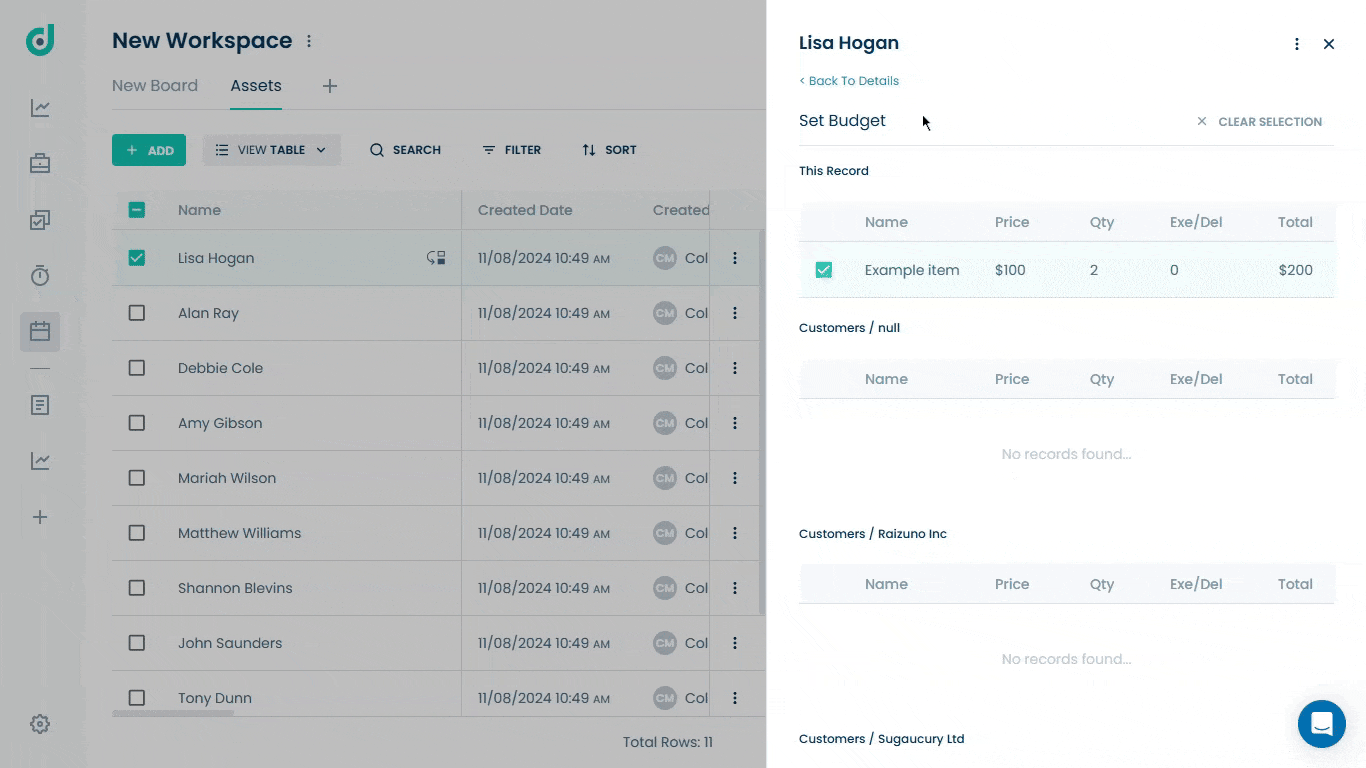Switch to the New Board tab
The image size is (1366, 768).
click(155, 86)
